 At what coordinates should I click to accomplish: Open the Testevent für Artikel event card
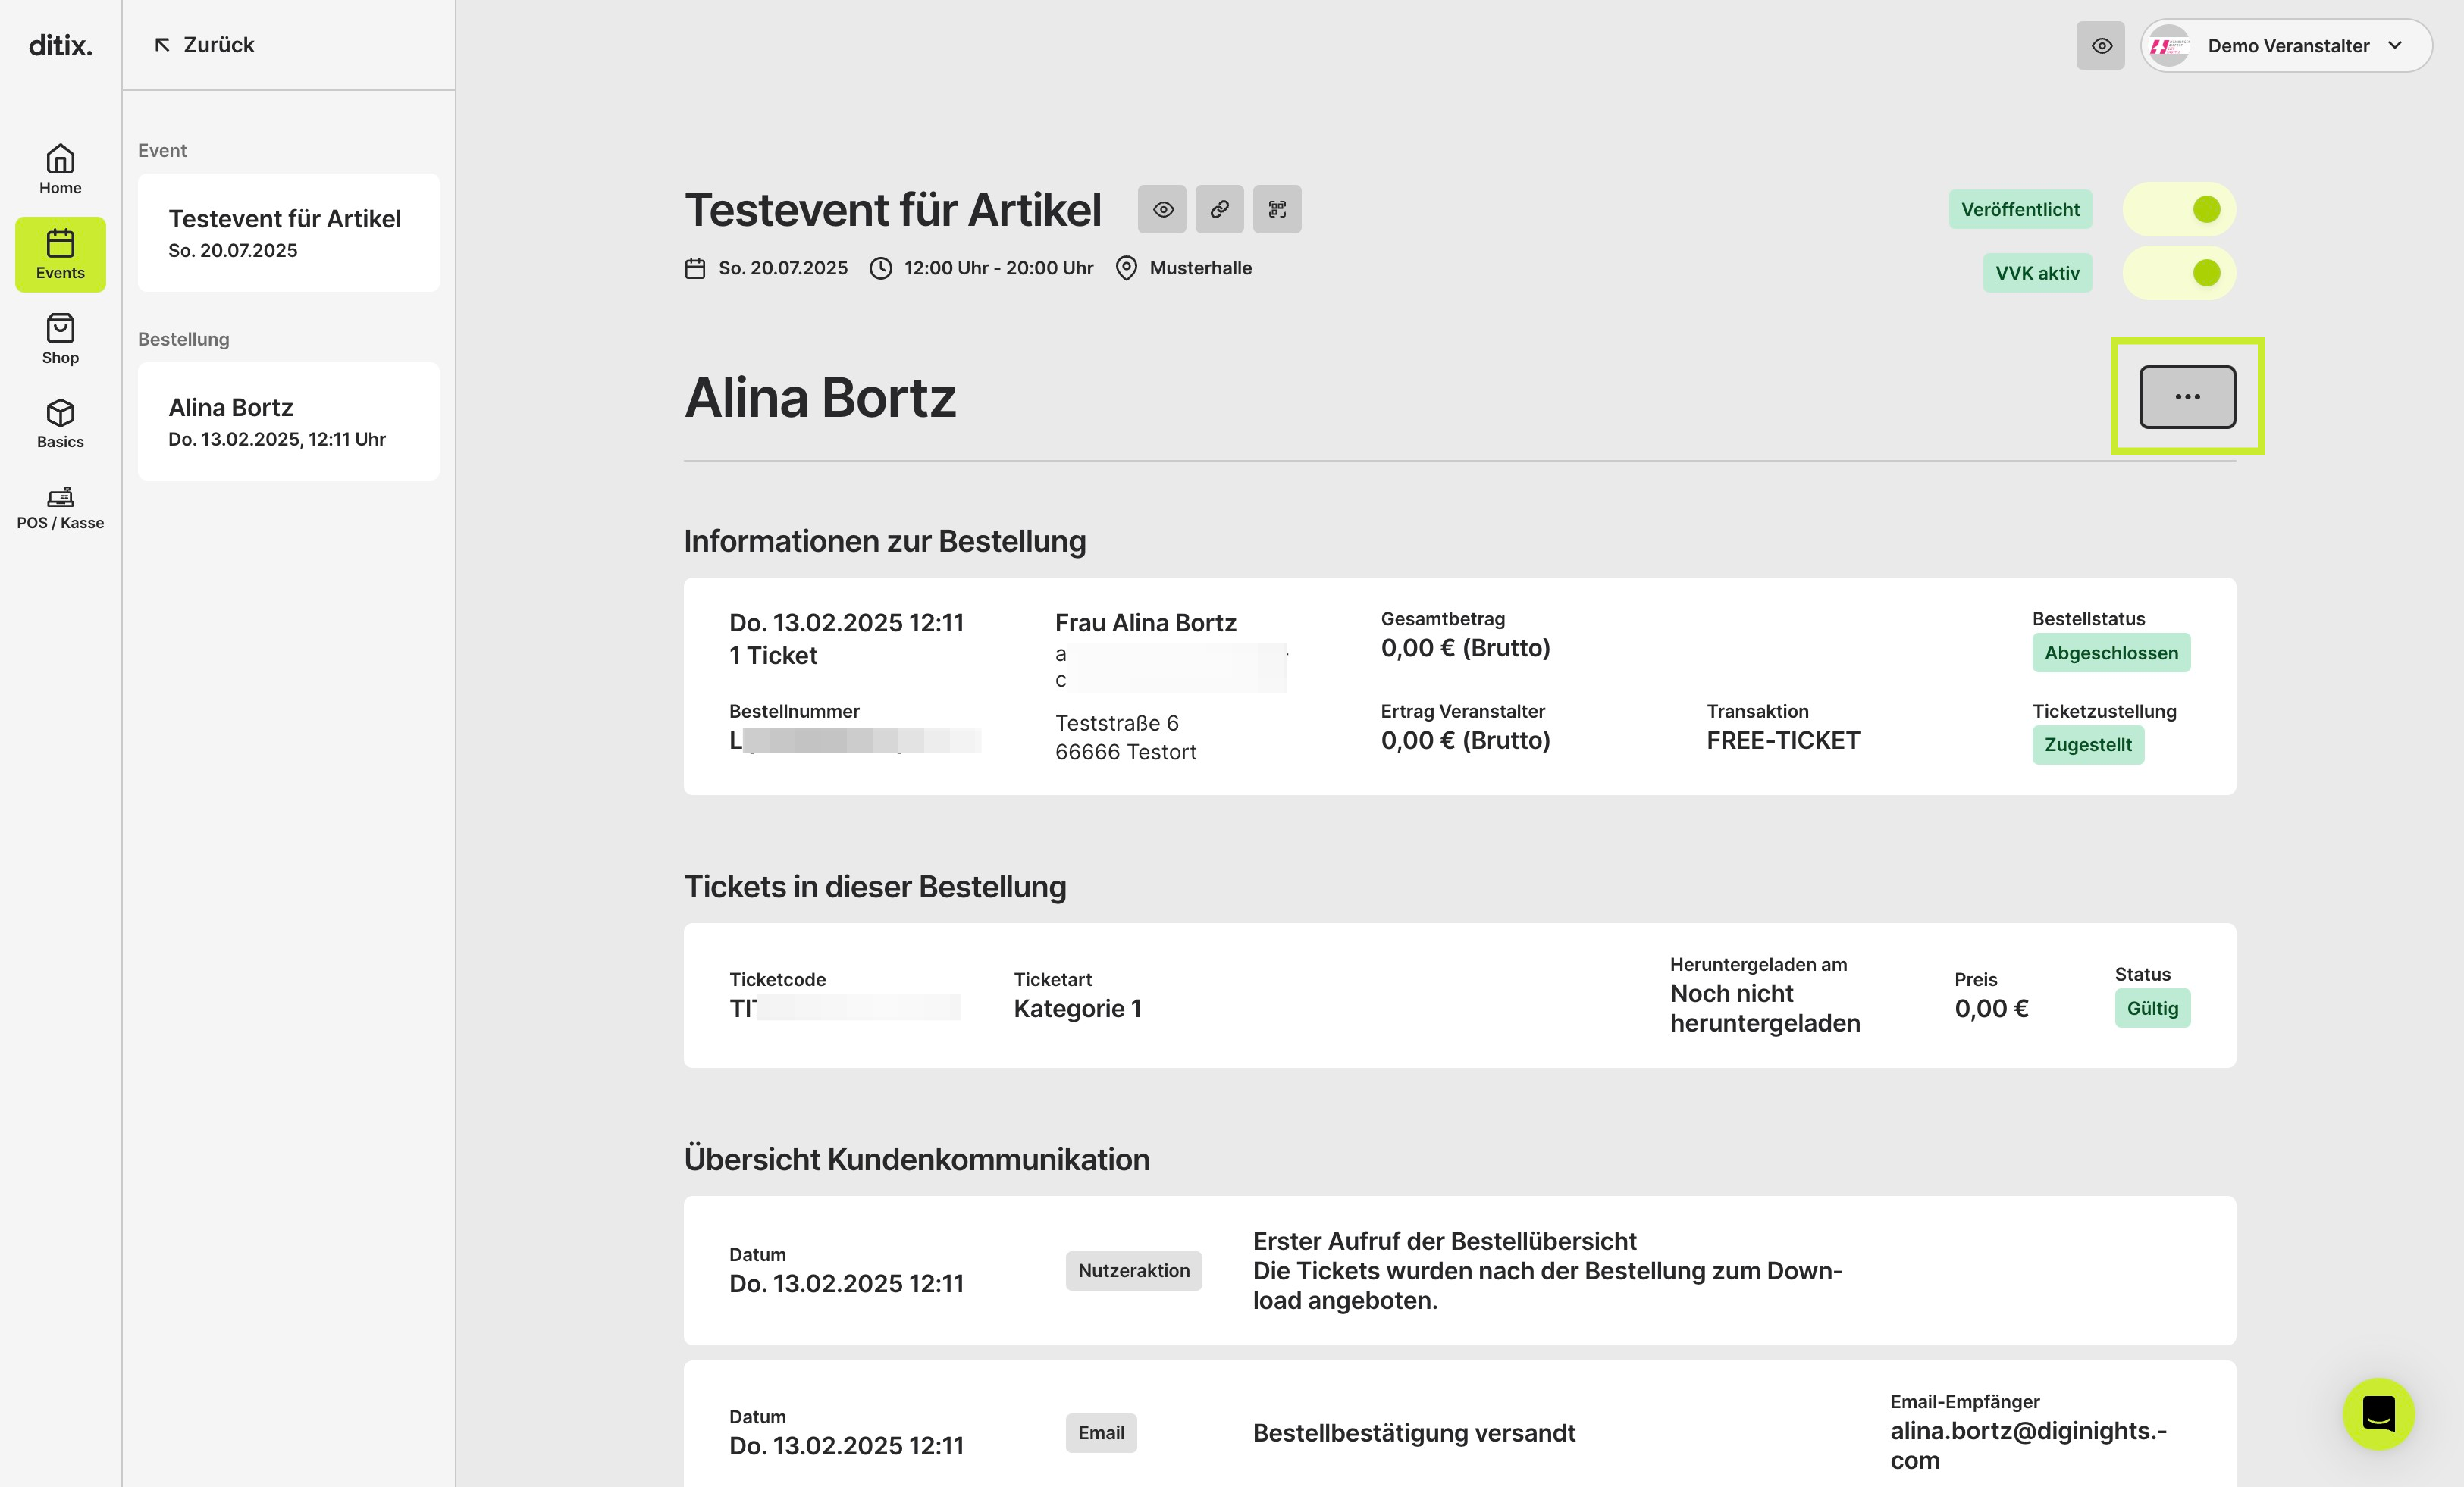coord(288,232)
